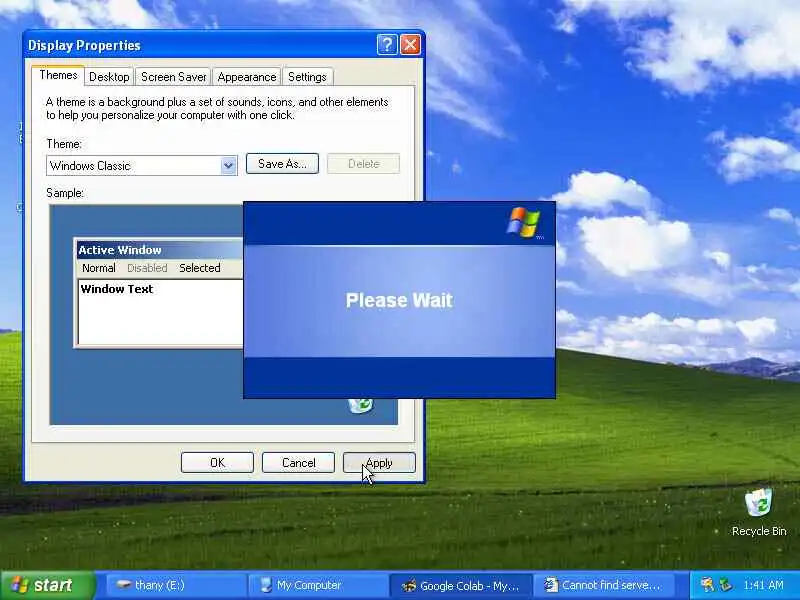
Task: Switch to Cannot find server taskbar window
Action: coord(603,585)
